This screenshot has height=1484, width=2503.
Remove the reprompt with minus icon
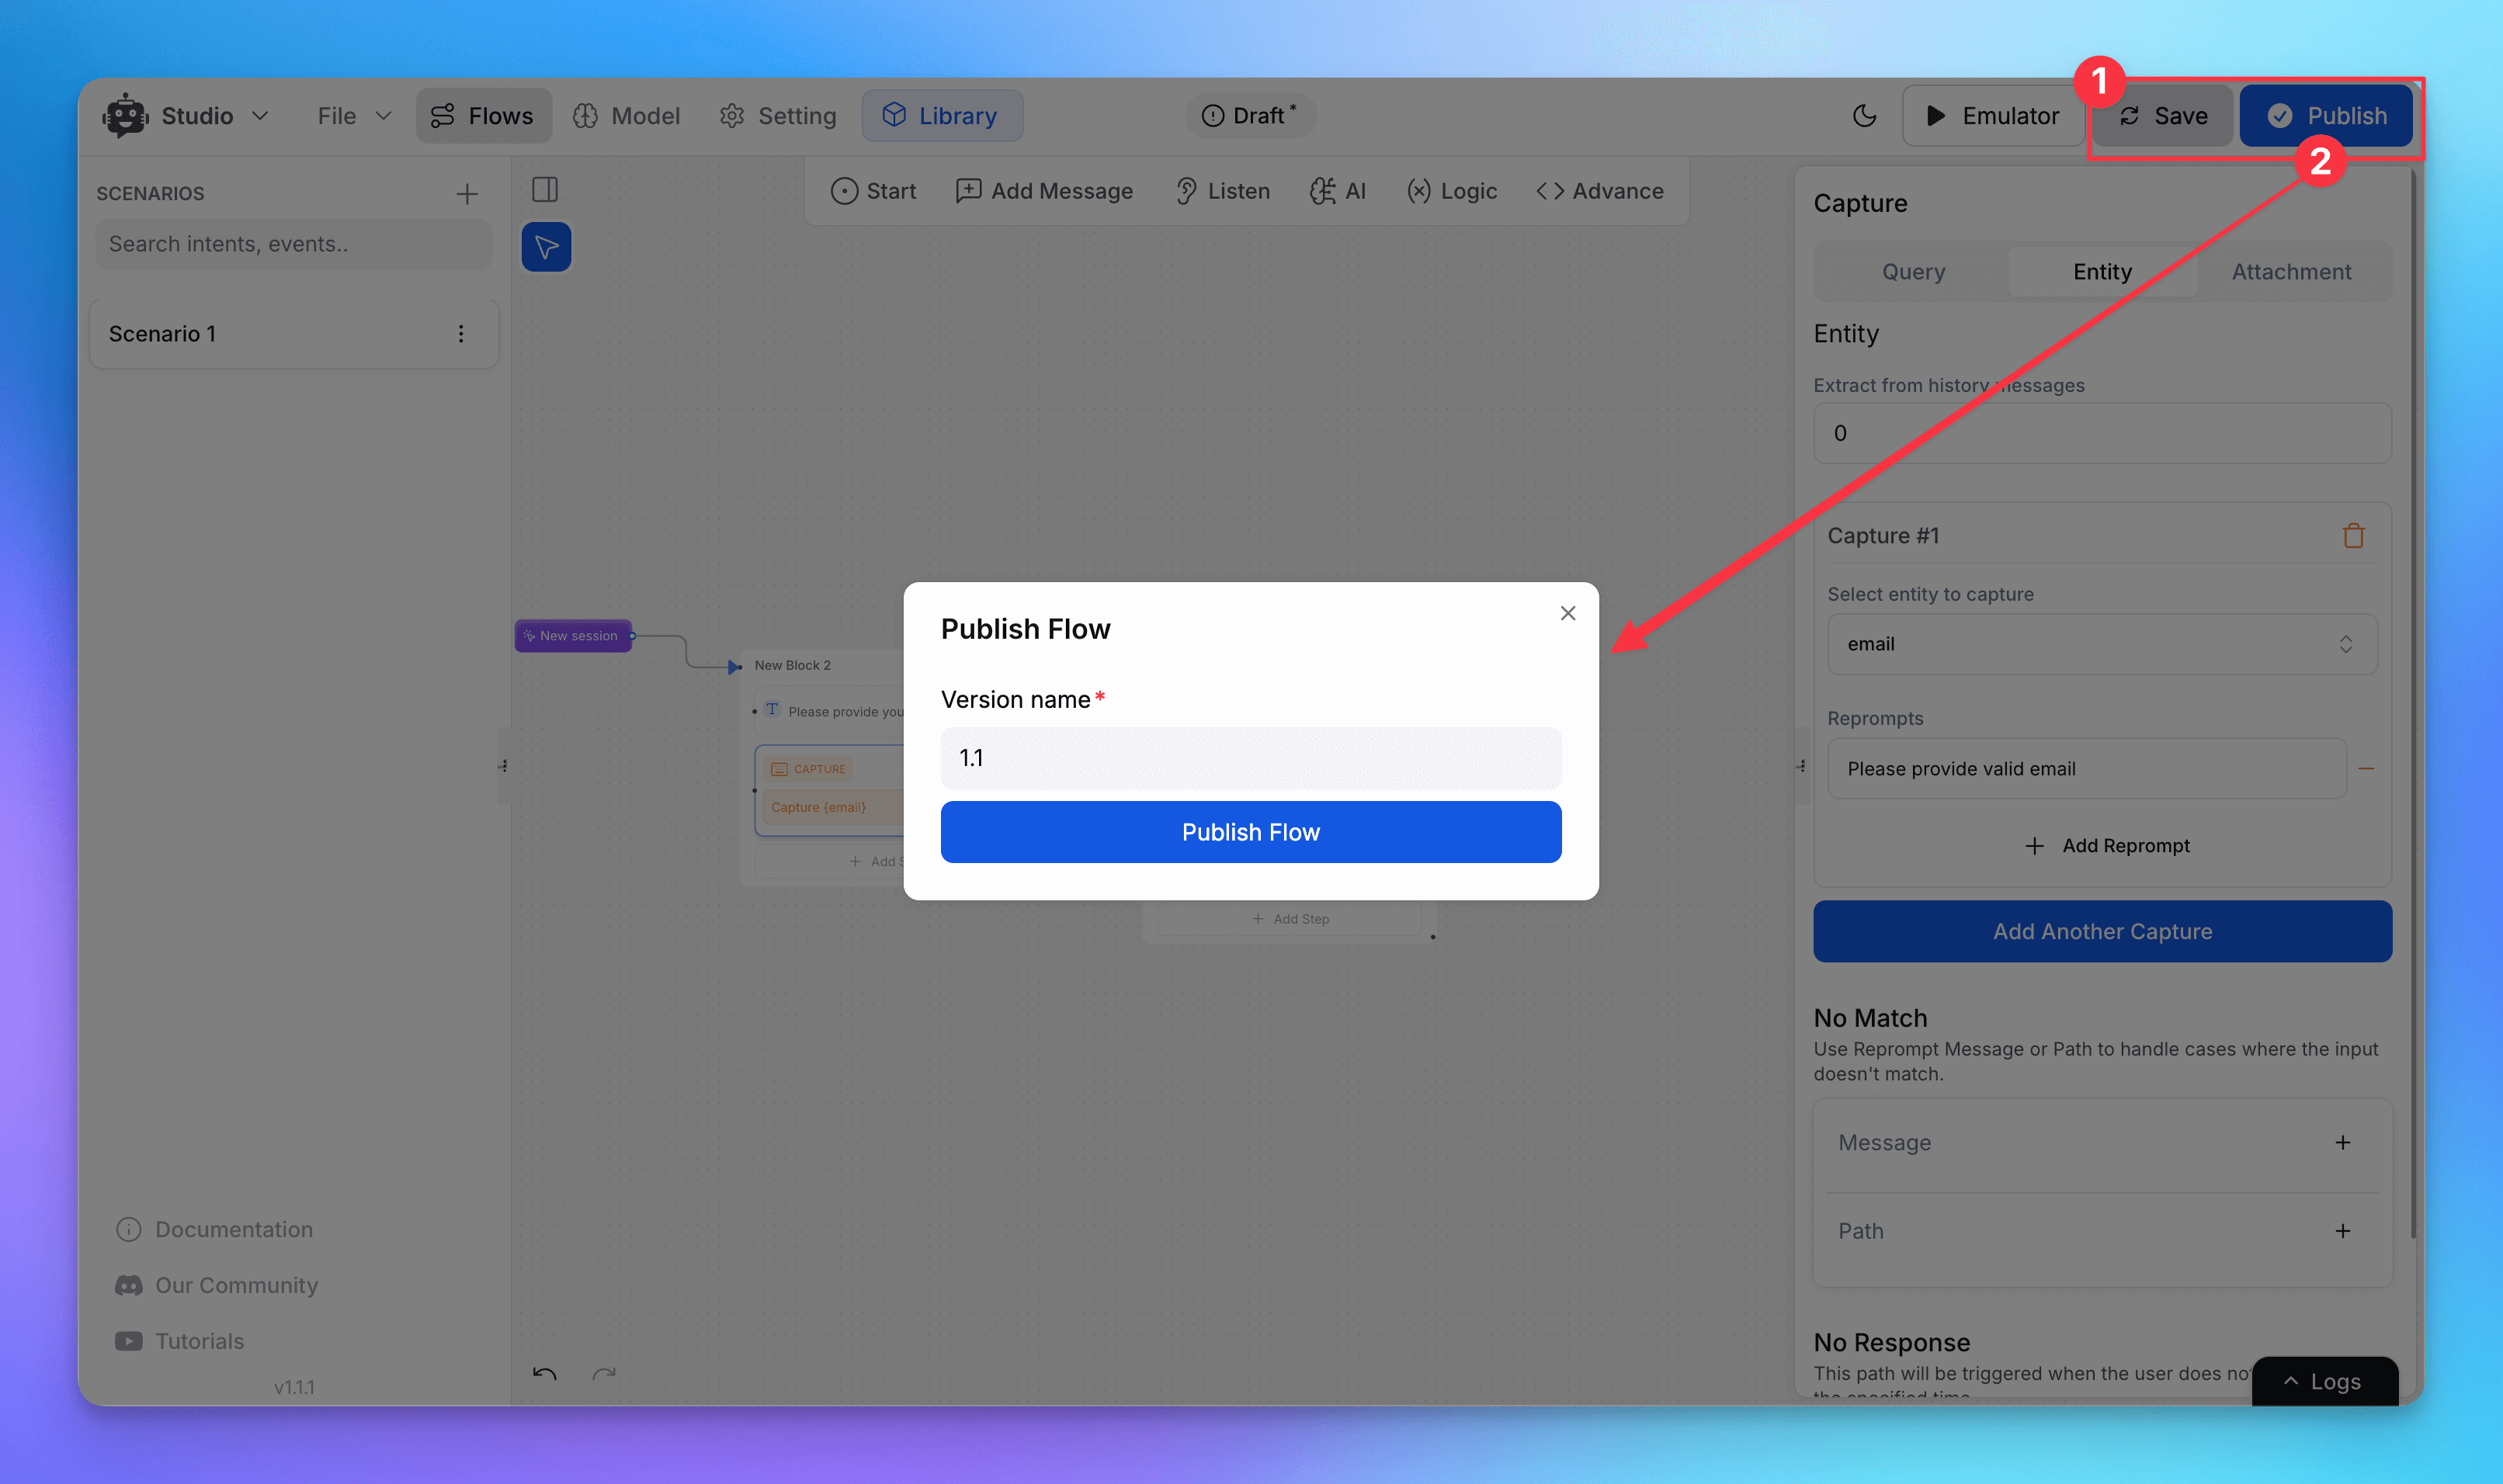click(2366, 769)
